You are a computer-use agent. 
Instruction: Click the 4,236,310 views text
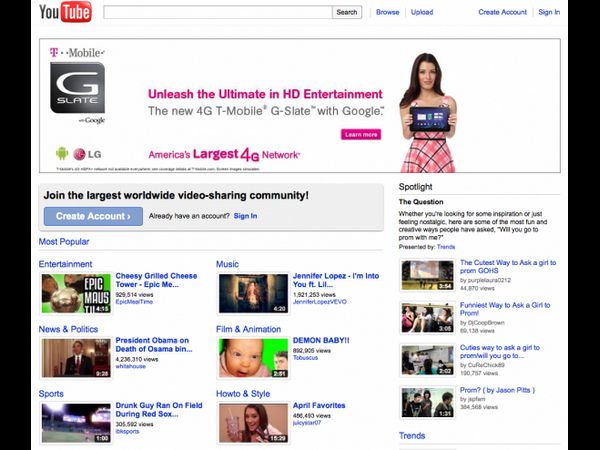coord(137,359)
